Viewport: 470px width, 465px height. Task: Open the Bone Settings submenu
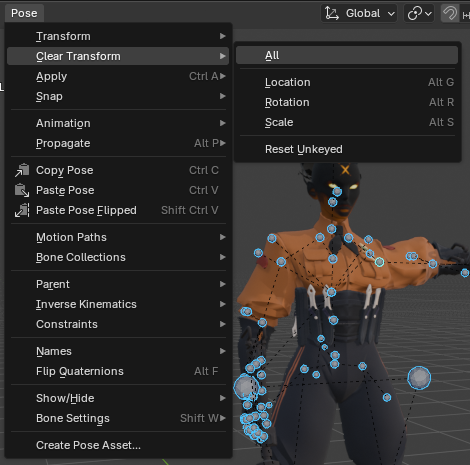[x=118, y=418]
